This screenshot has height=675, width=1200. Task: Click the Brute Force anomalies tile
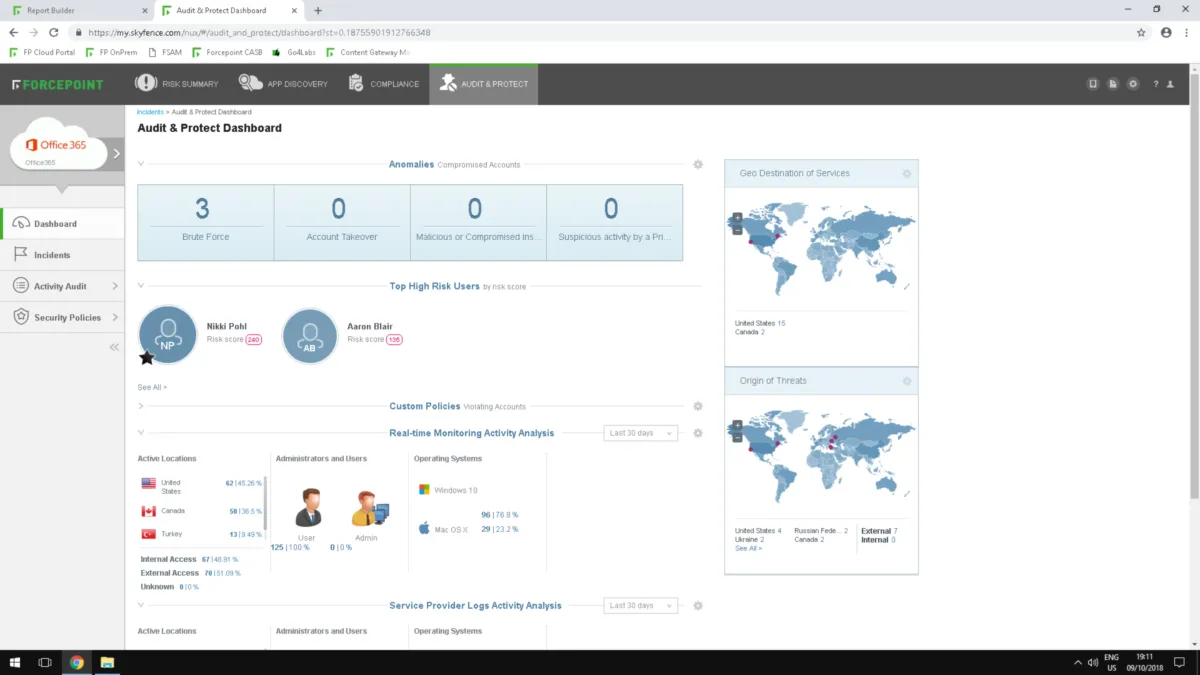(205, 222)
